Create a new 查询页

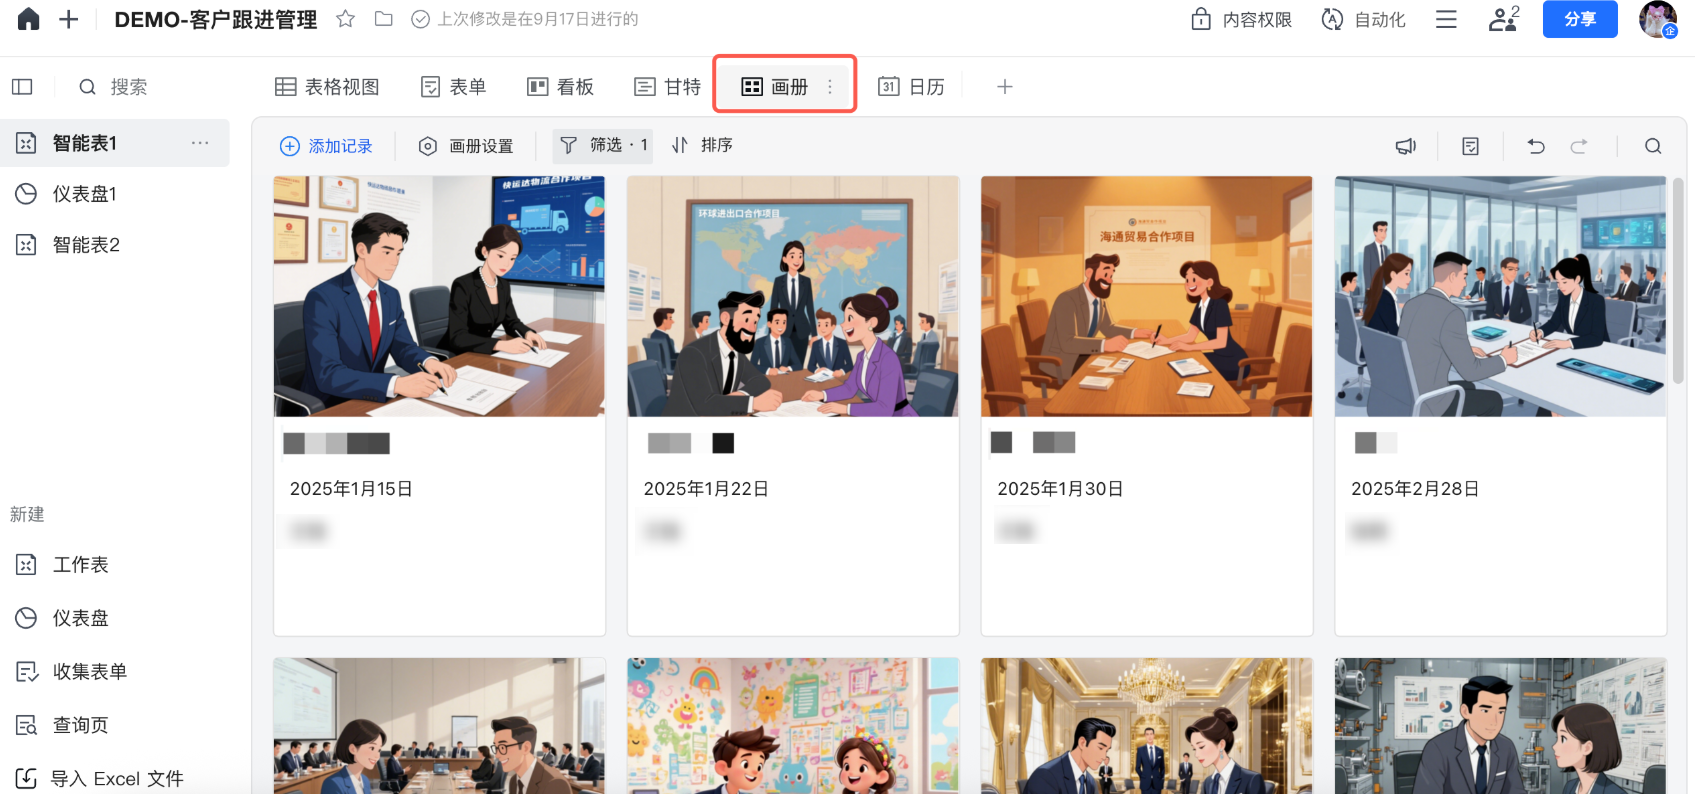click(x=62, y=725)
